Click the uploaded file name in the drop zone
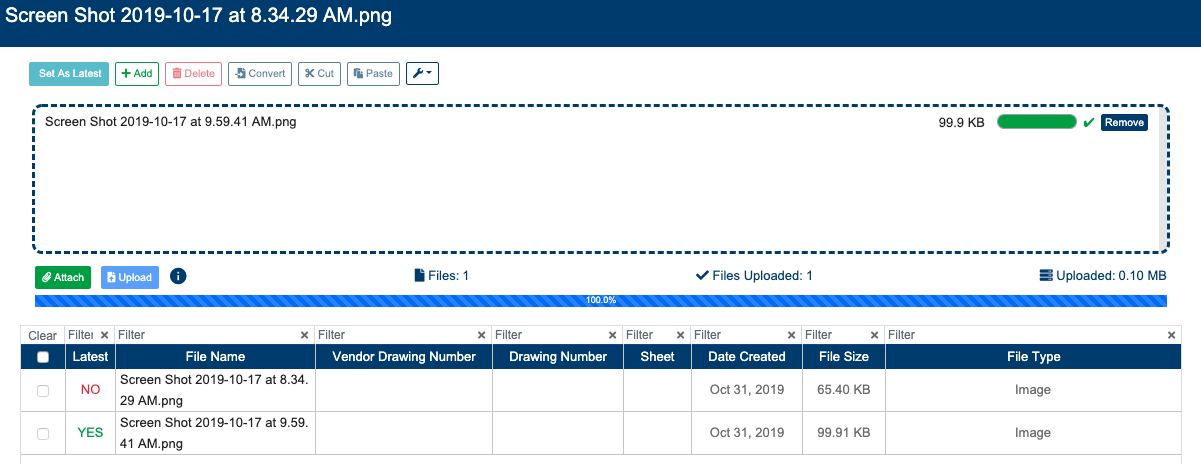The width and height of the screenshot is (1201, 464). (171, 122)
